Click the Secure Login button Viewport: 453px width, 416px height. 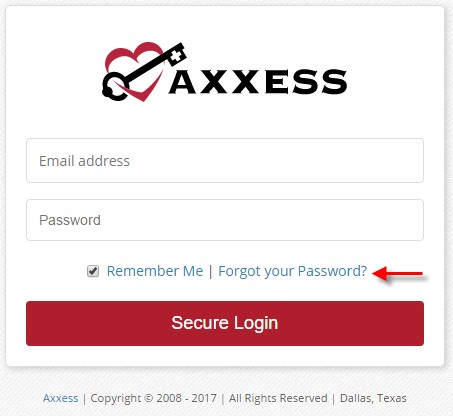click(225, 323)
